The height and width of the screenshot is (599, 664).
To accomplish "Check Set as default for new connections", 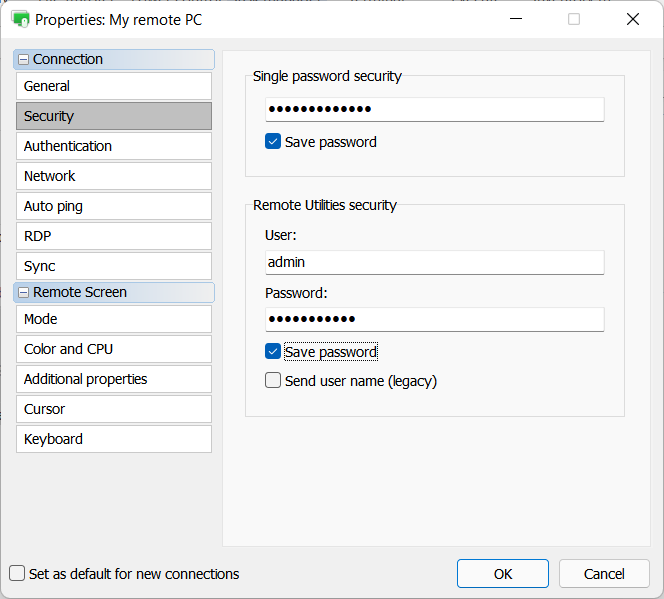I will [17, 574].
